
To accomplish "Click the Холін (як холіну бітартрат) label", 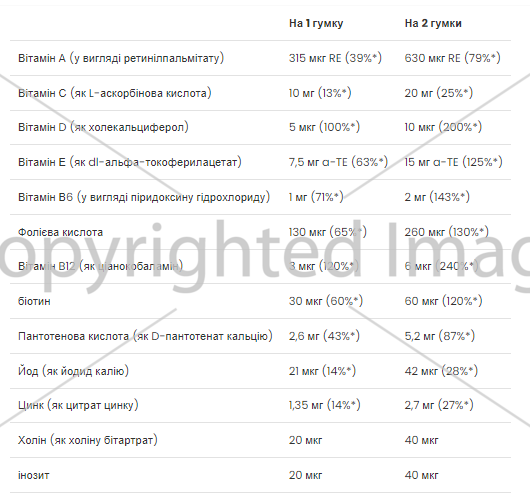I will click(88, 441).
